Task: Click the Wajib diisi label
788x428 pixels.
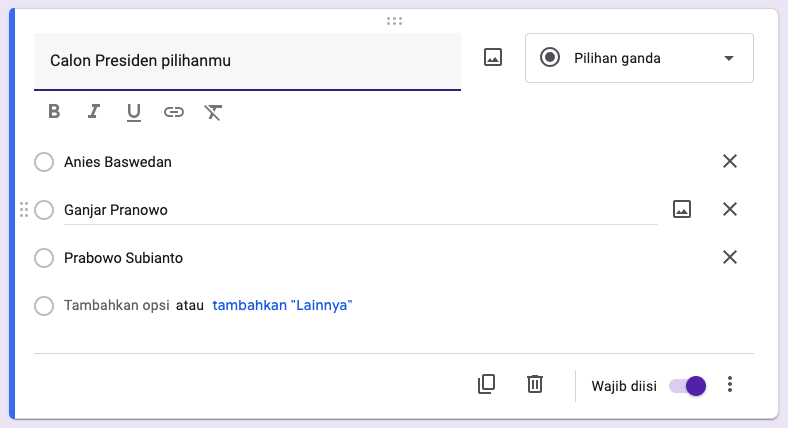Action: click(x=624, y=386)
